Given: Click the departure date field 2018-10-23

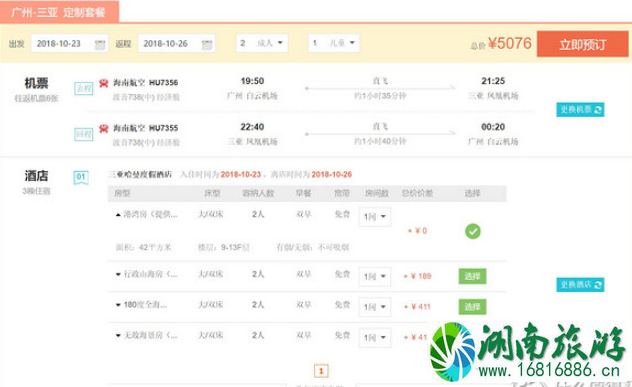Looking at the screenshot, I should pos(69,44).
